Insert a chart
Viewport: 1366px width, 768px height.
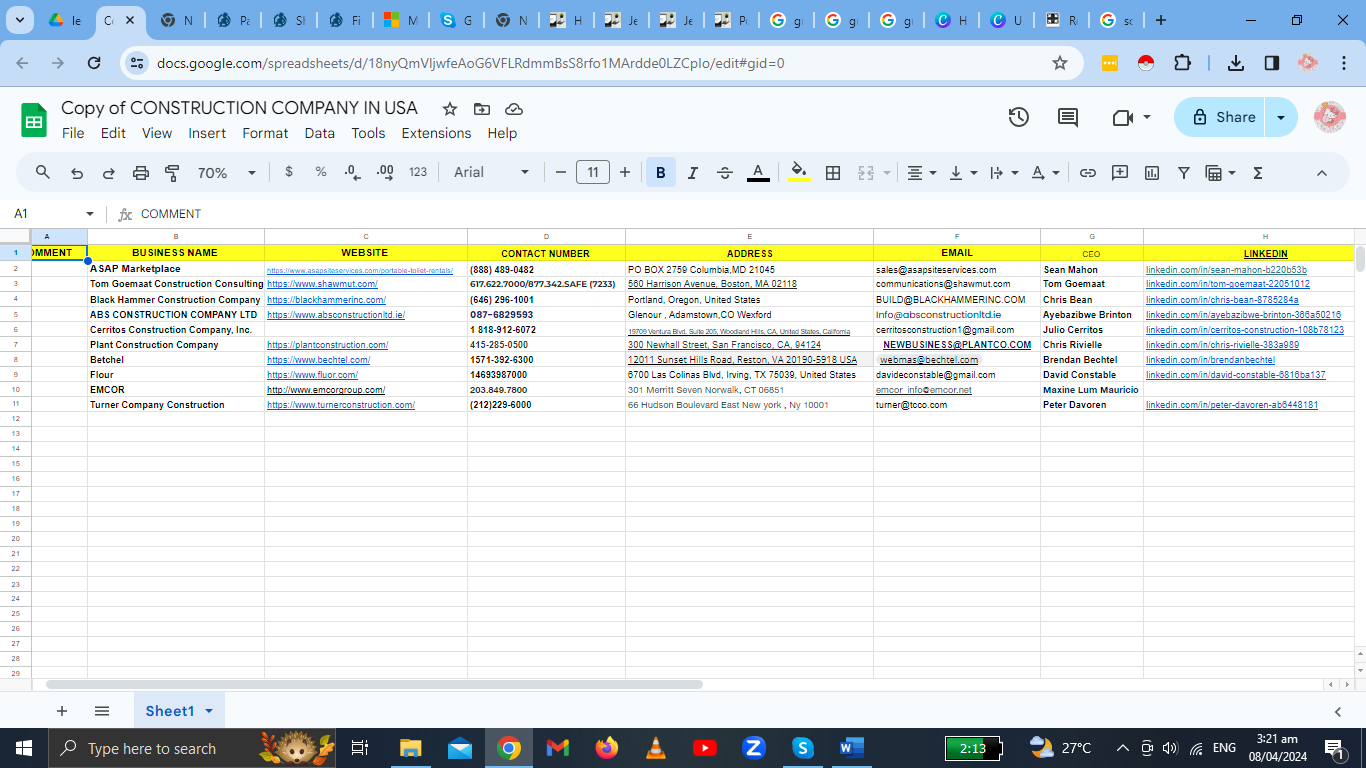1152,172
